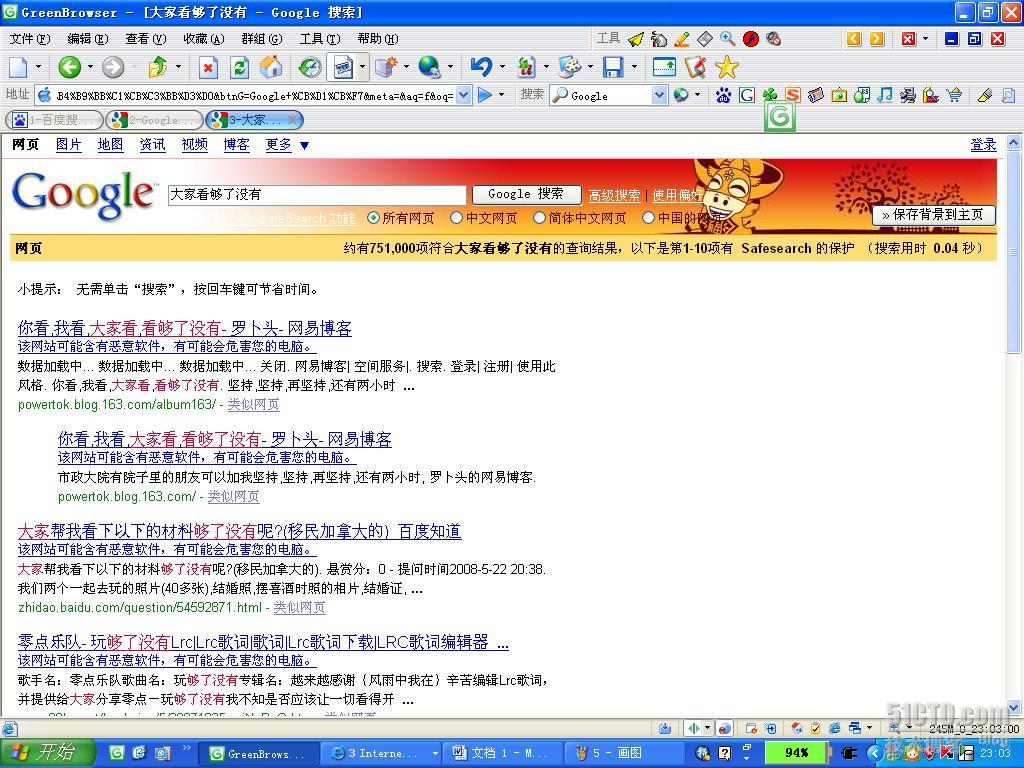The image size is (1024, 768).
Task: Click the yellow star Favorites icon
Action: point(727,67)
